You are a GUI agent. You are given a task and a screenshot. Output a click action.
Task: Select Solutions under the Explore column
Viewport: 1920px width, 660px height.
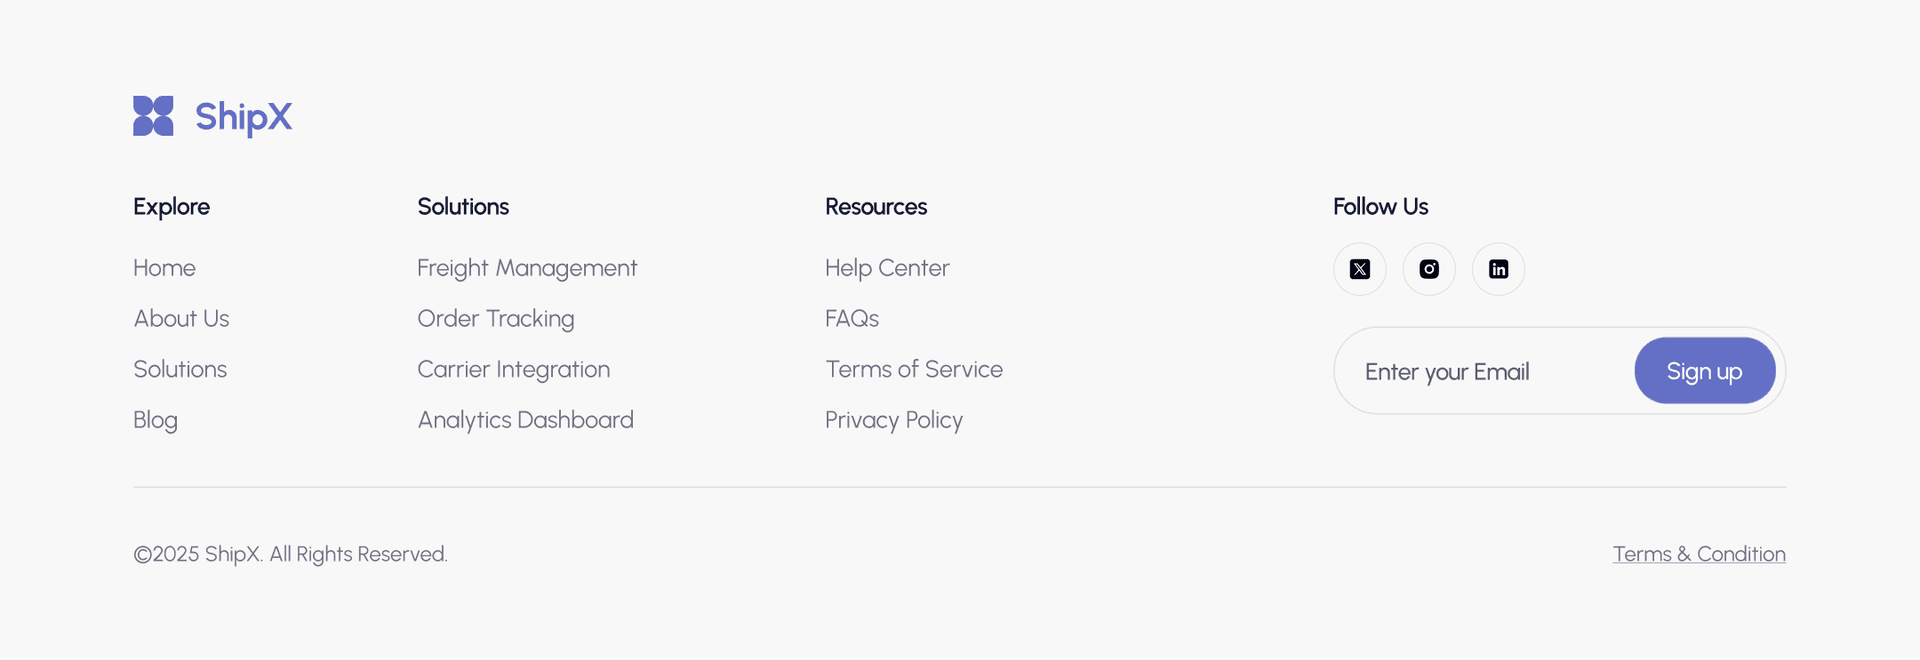click(x=180, y=369)
